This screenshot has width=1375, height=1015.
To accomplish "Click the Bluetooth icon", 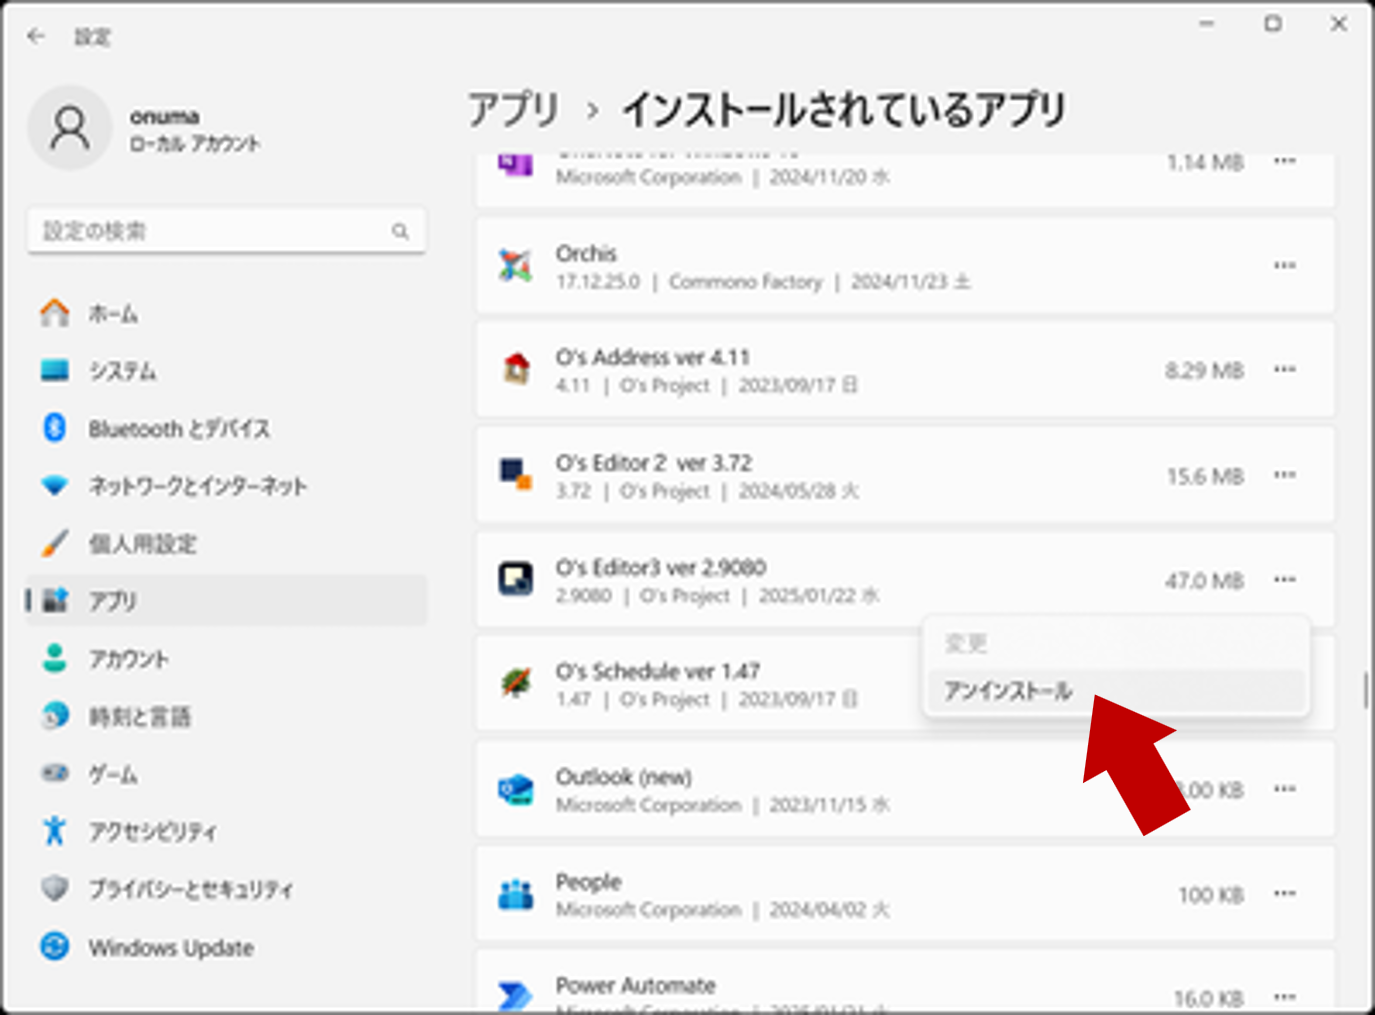I will [x=55, y=428].
